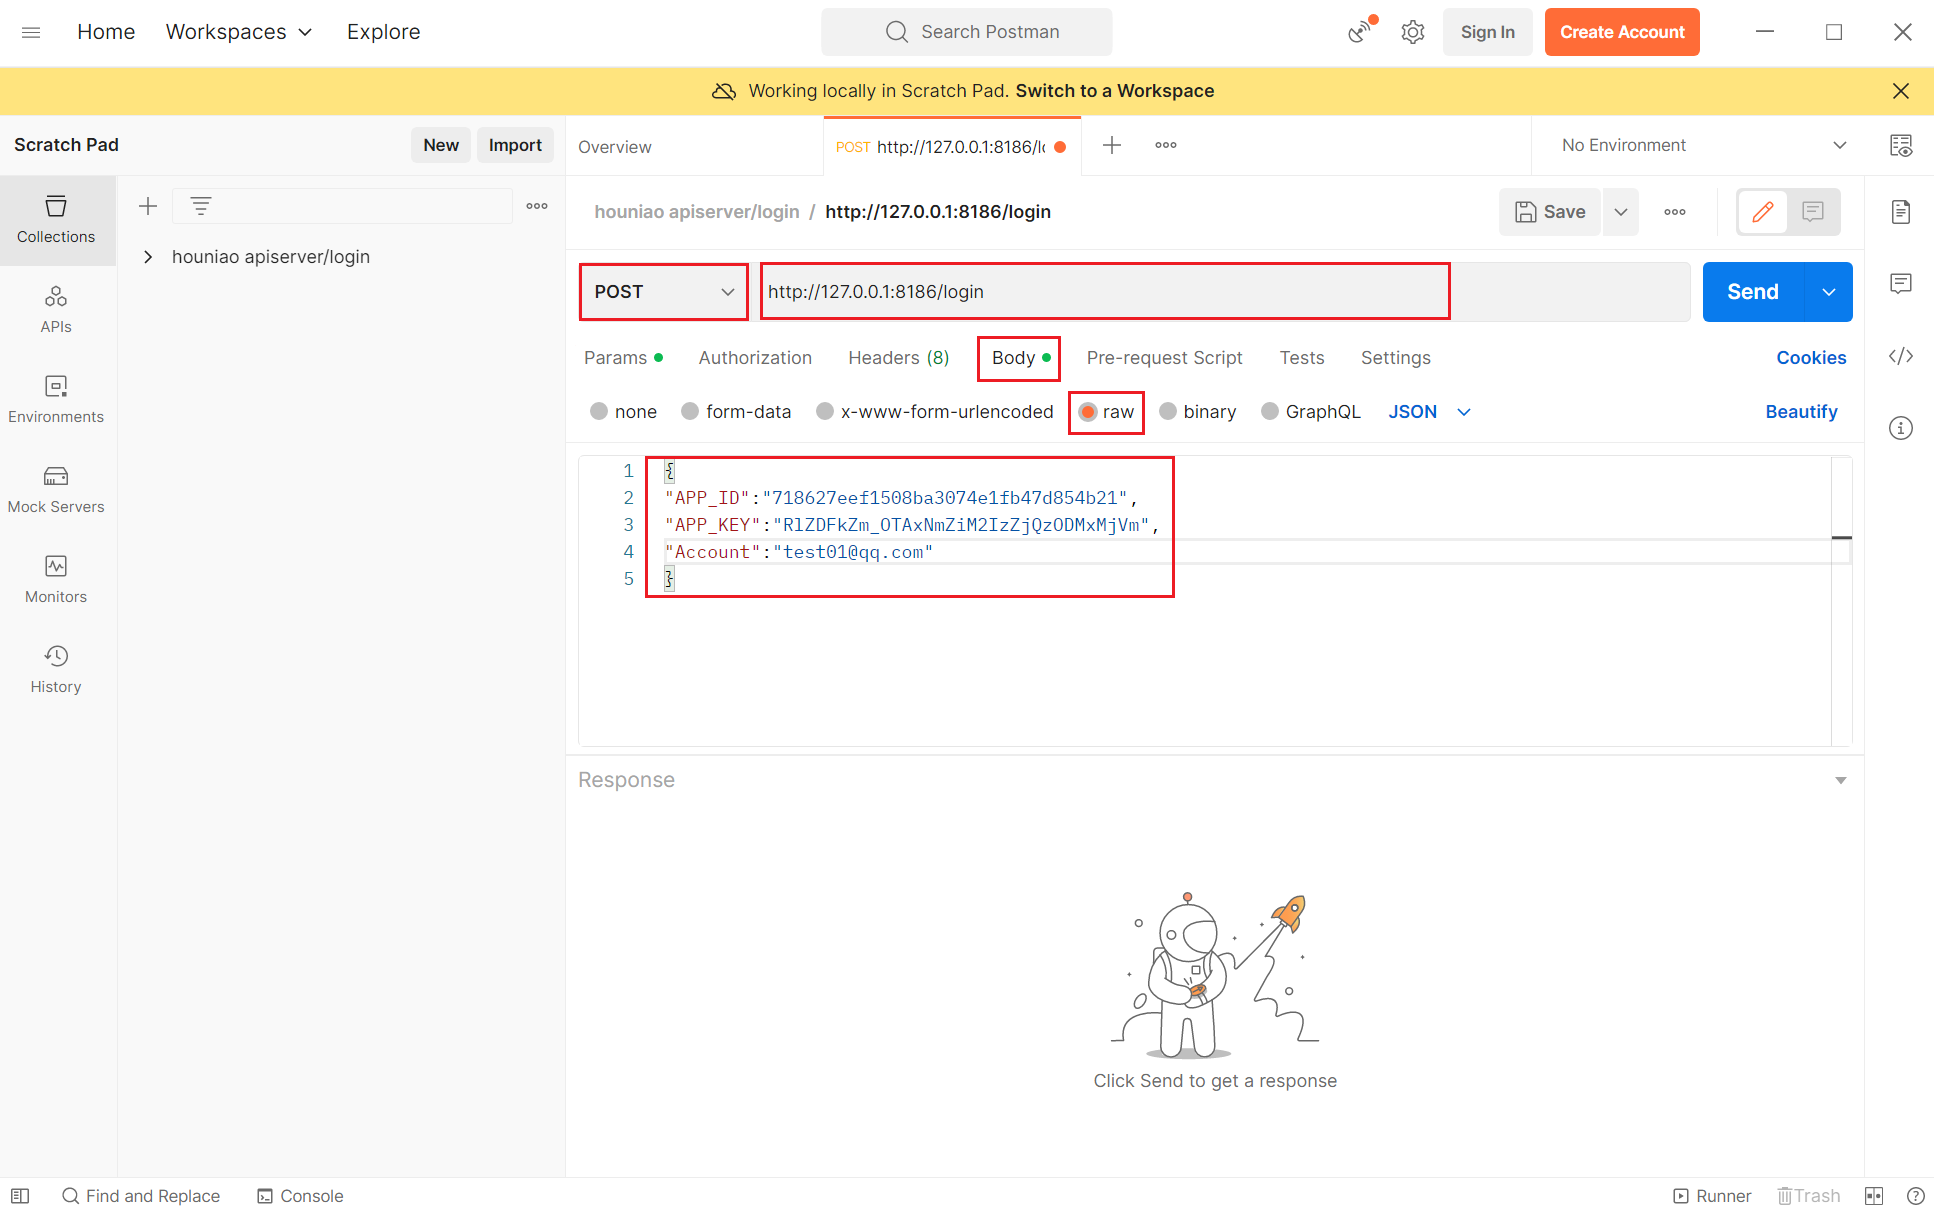The image size is (1934, 1210).
Task: Expand houniao apiserver/login collection
Action: (x=148, y=257)
